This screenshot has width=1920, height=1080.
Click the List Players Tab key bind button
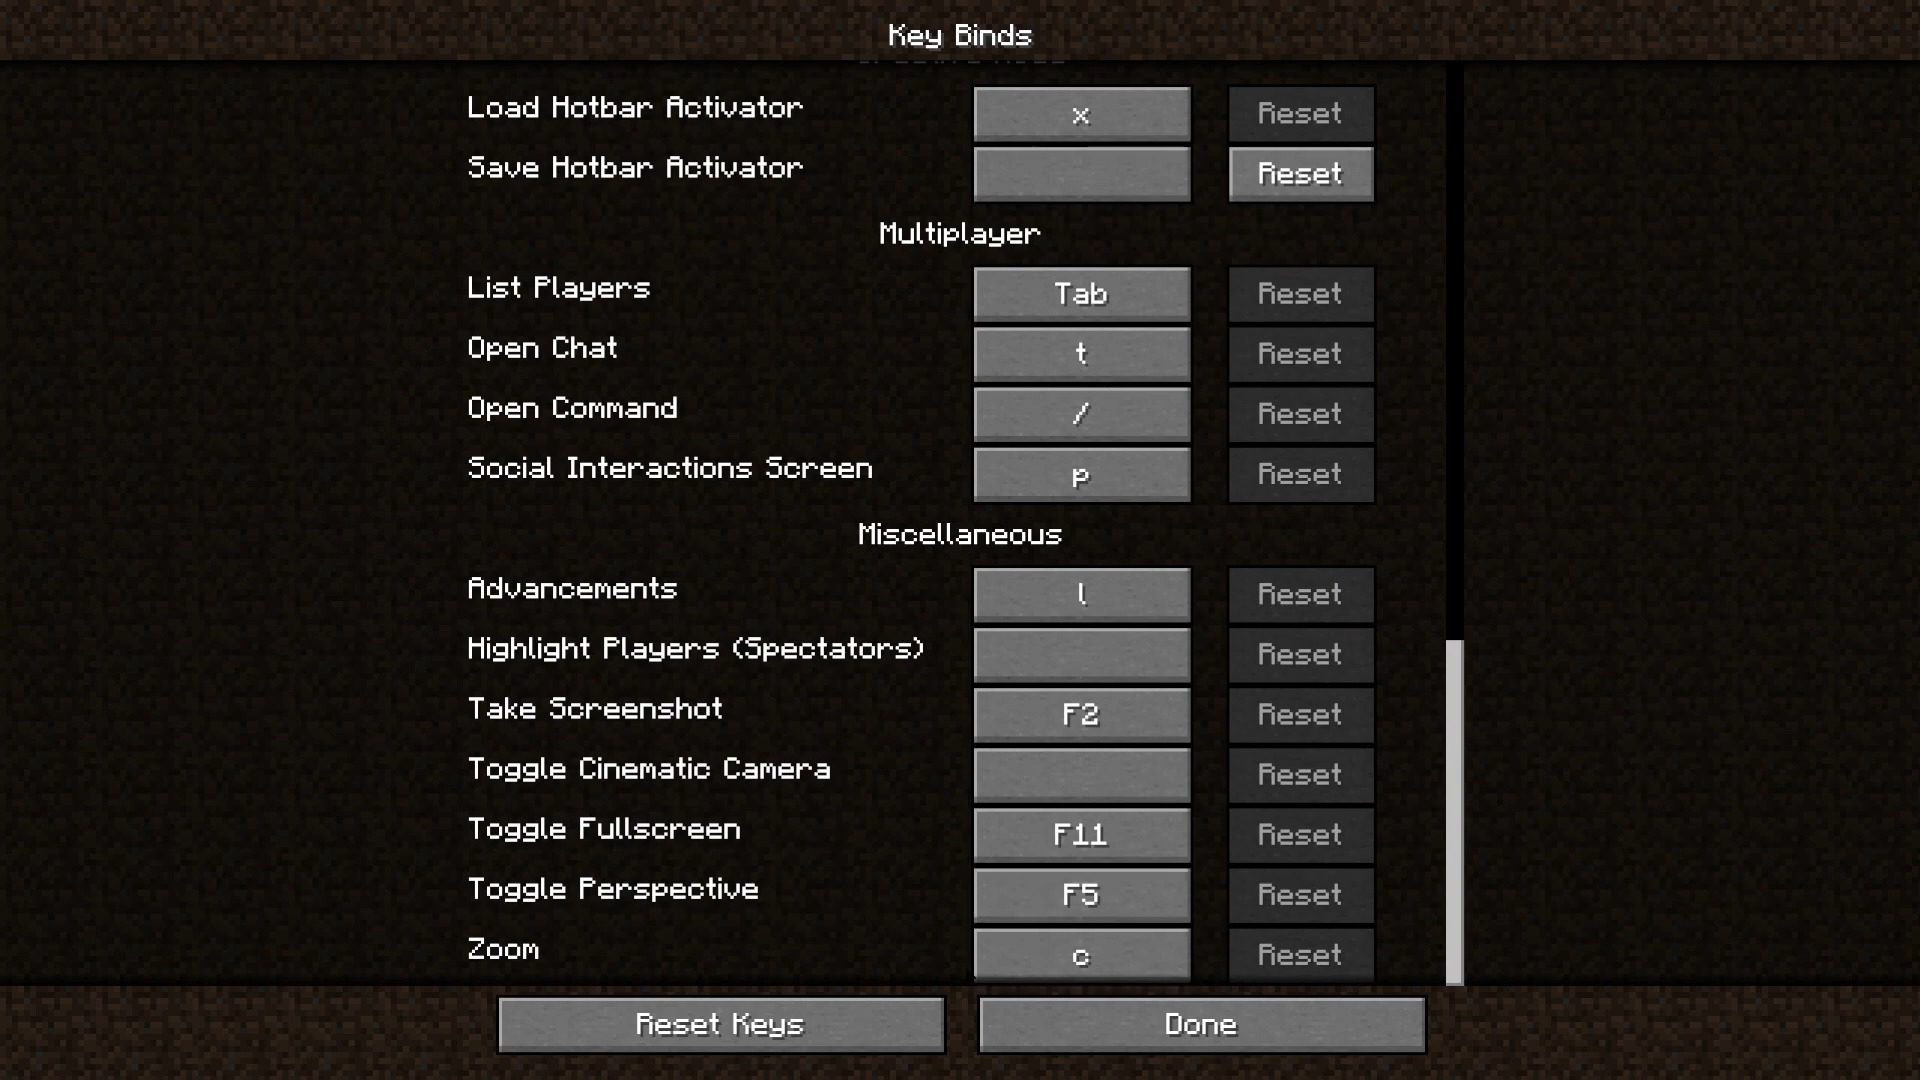coord(1080,294)
